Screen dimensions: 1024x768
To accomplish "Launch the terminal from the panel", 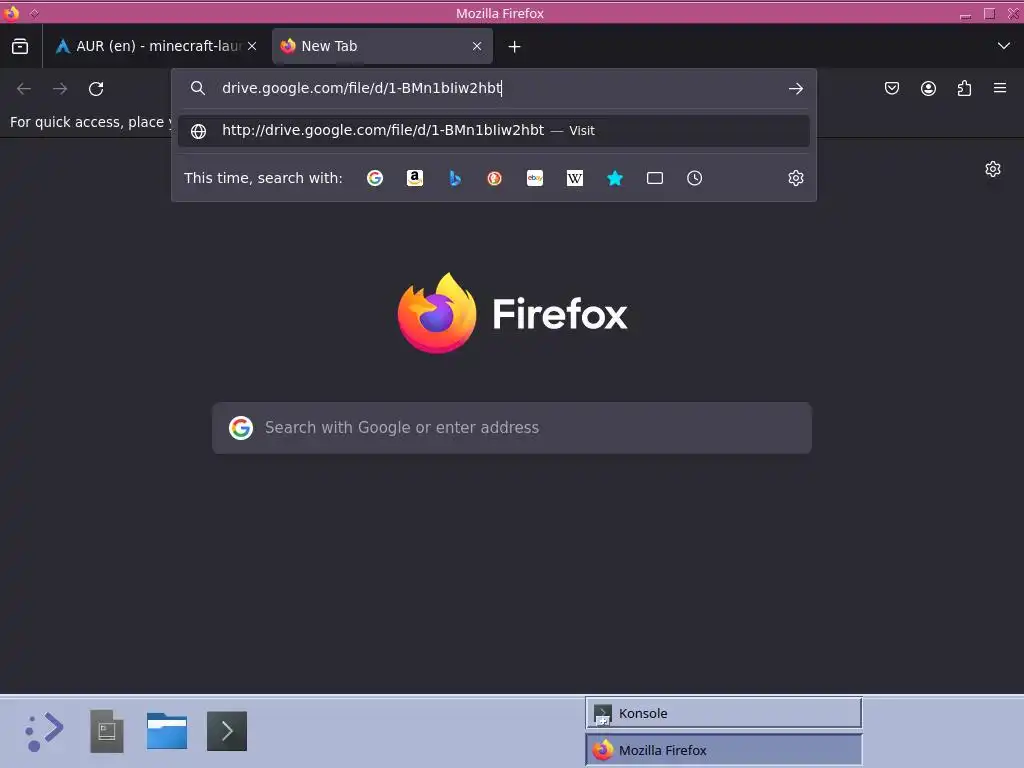I will (227, 731).
